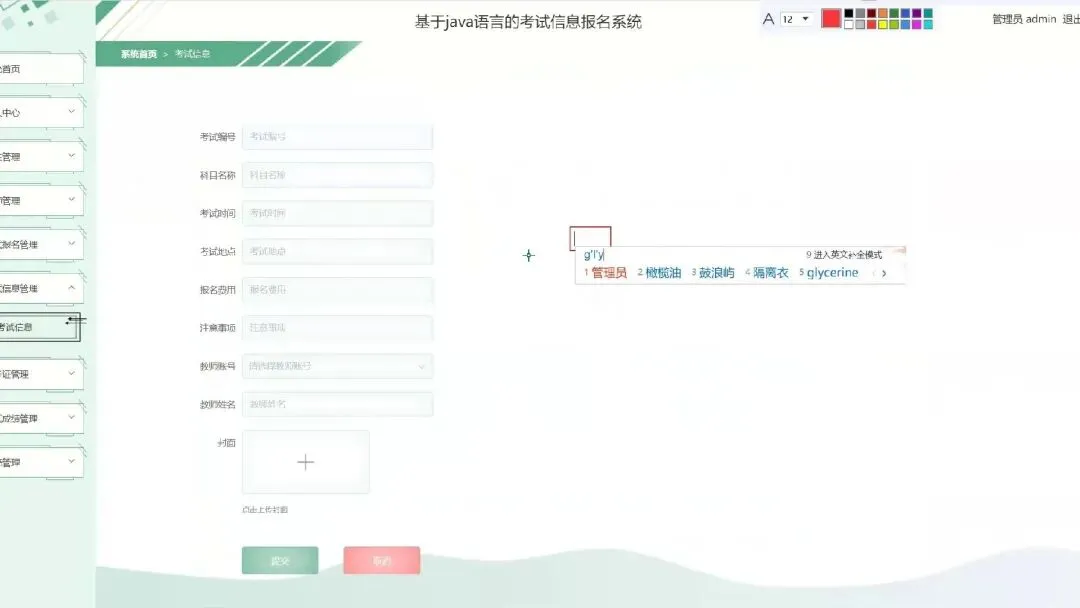Open the 首页 sidebar item
The height and width of the screenshot is (608, 1080).
pyautogui.click(x=40, y=69)
